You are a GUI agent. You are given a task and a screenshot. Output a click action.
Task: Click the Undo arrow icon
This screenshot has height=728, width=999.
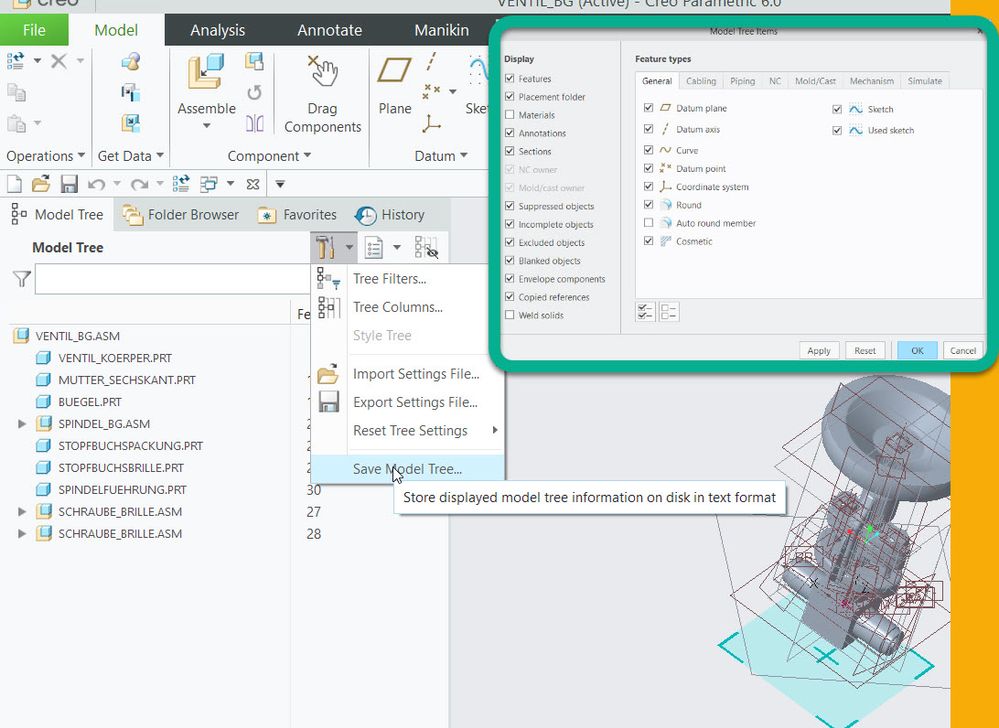pyautogui.click(x=96, y=185)
